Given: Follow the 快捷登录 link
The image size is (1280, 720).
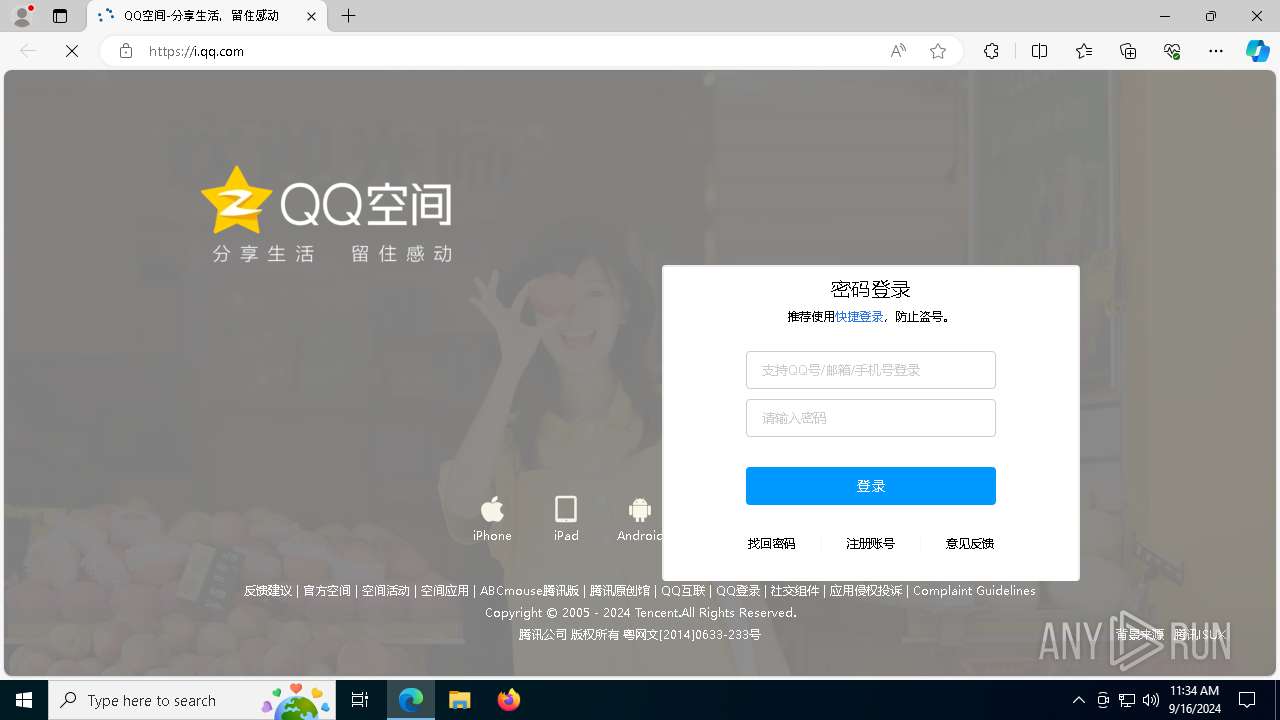Looking at the screenshot, I should click(x=859, y=317).
